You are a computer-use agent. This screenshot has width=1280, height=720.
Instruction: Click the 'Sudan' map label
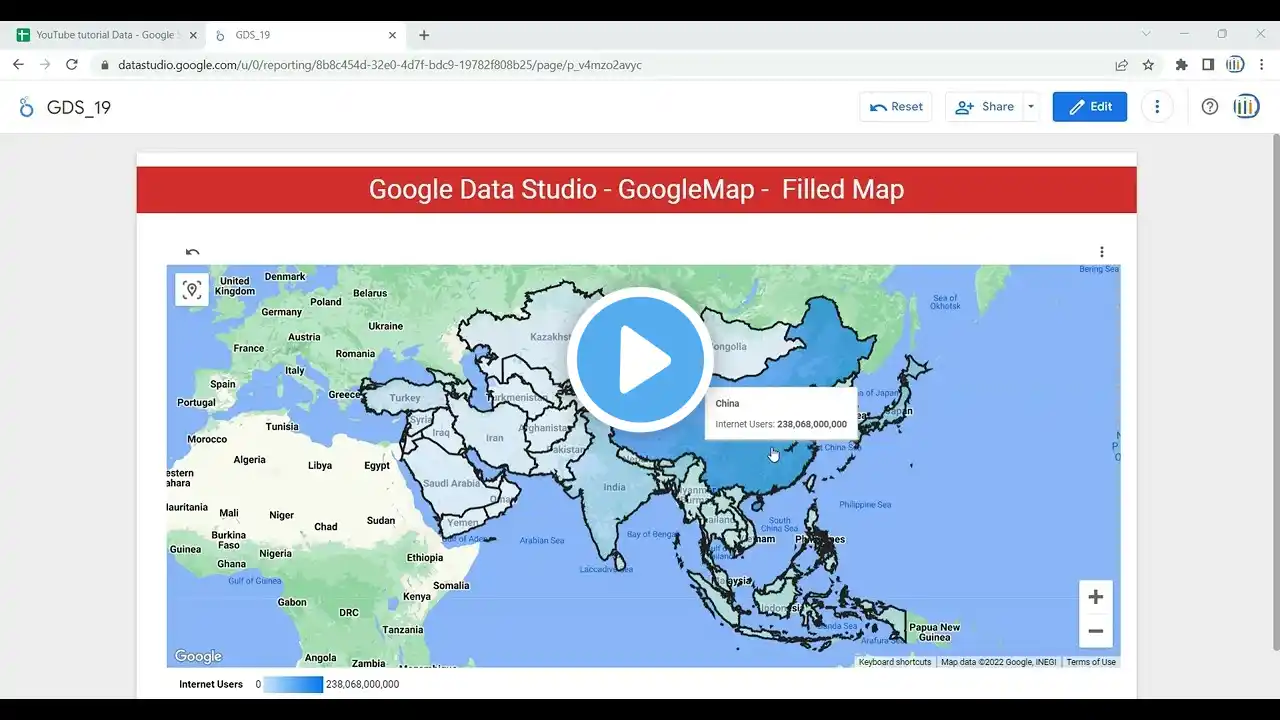coord(381,521)
